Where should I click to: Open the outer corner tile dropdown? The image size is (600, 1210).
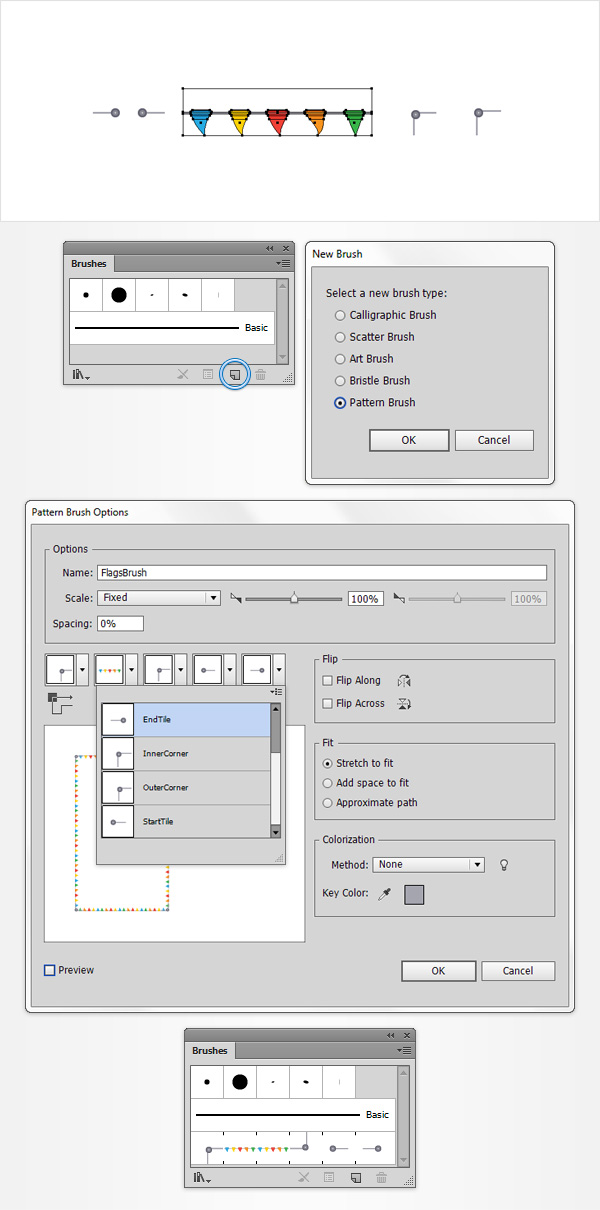click(82, 669)
